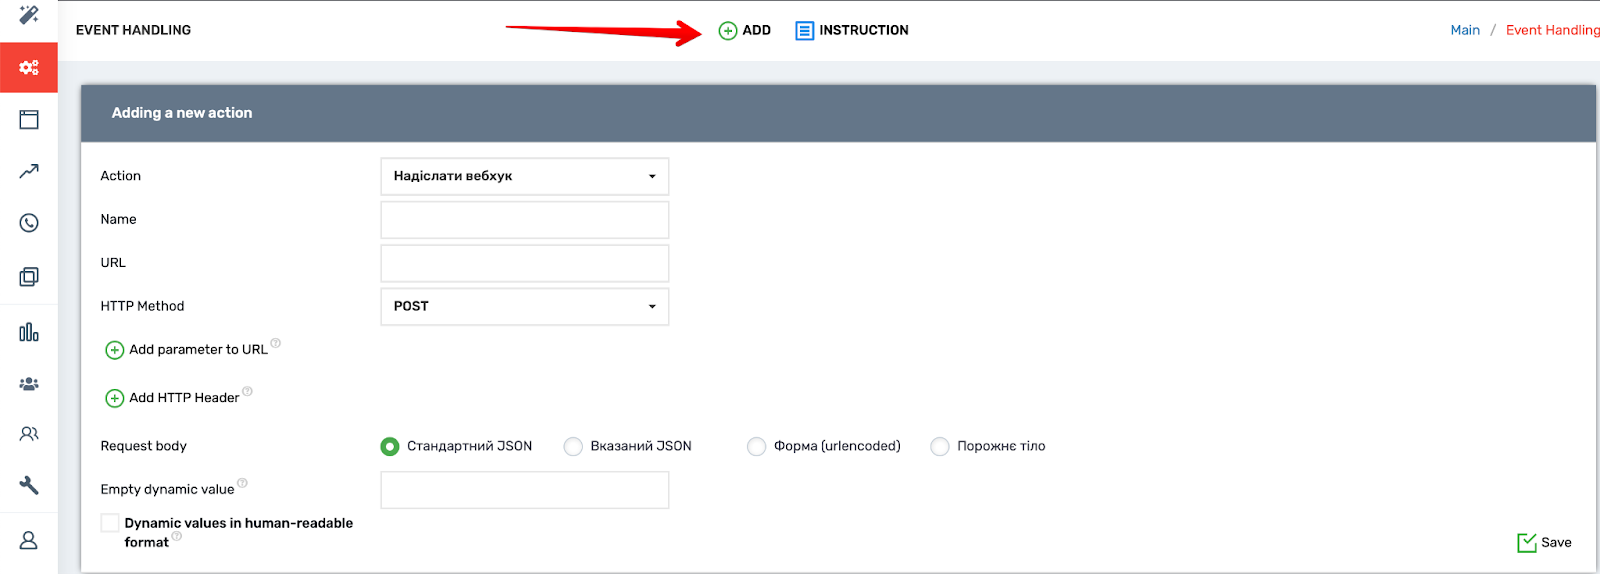
Task: Focus the Name input field
Action: click(525, 220)
